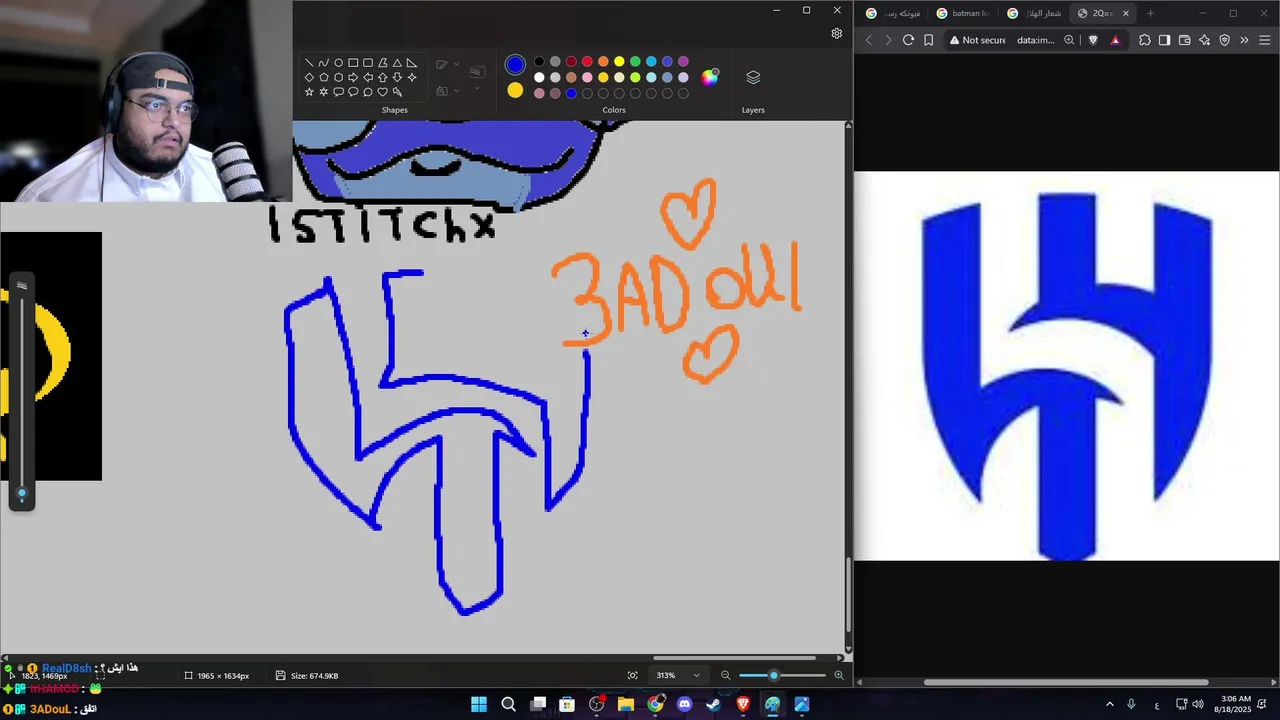Pick the green palette color
This screenshot has width=1280, height=720.
coord(635,62)
